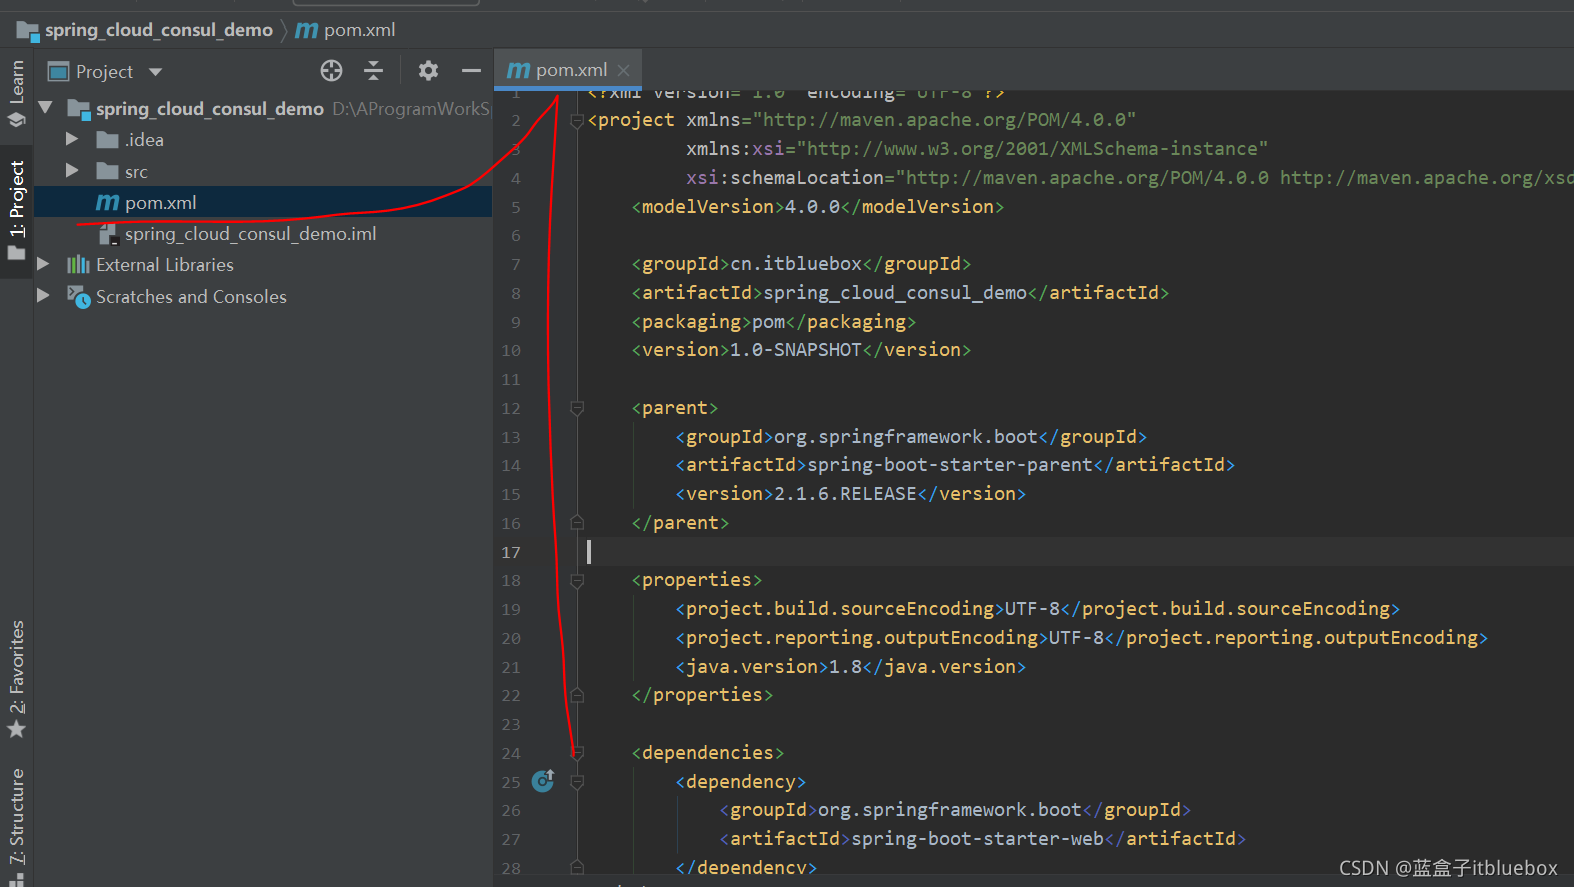
Task: Click the locate current file crosshair icon
Action: (331, 71)
